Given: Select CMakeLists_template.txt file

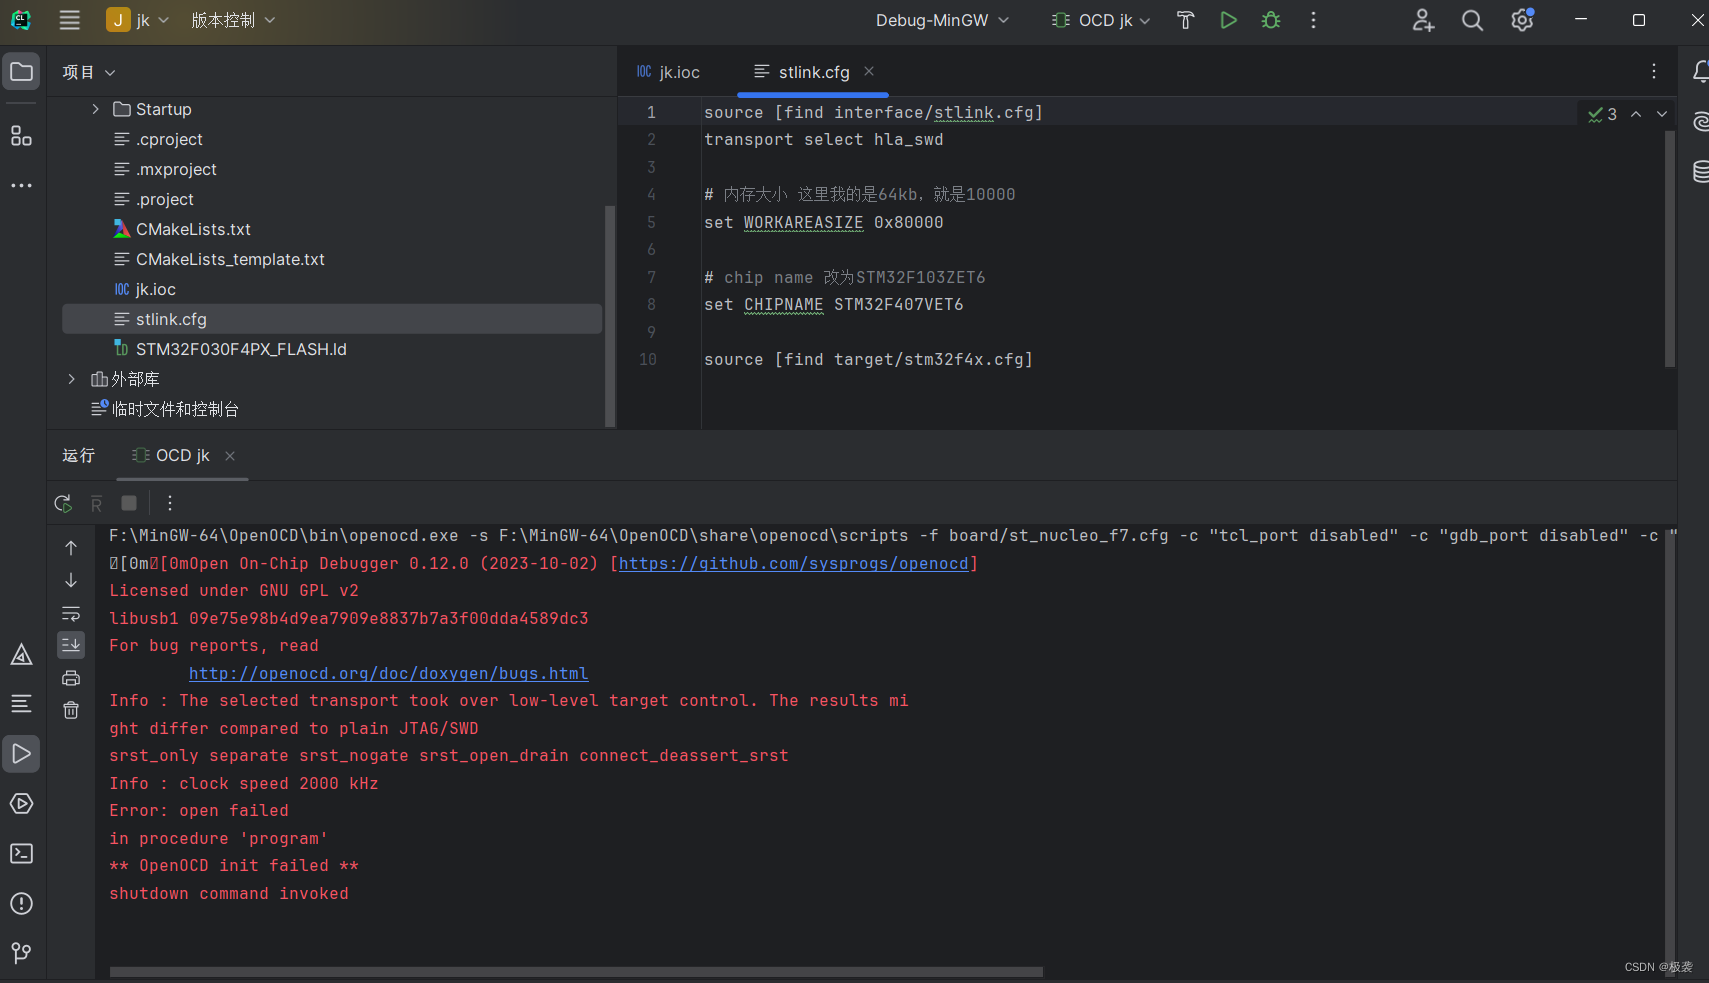Looking at the screenshot, I should (x=219, y=259).
